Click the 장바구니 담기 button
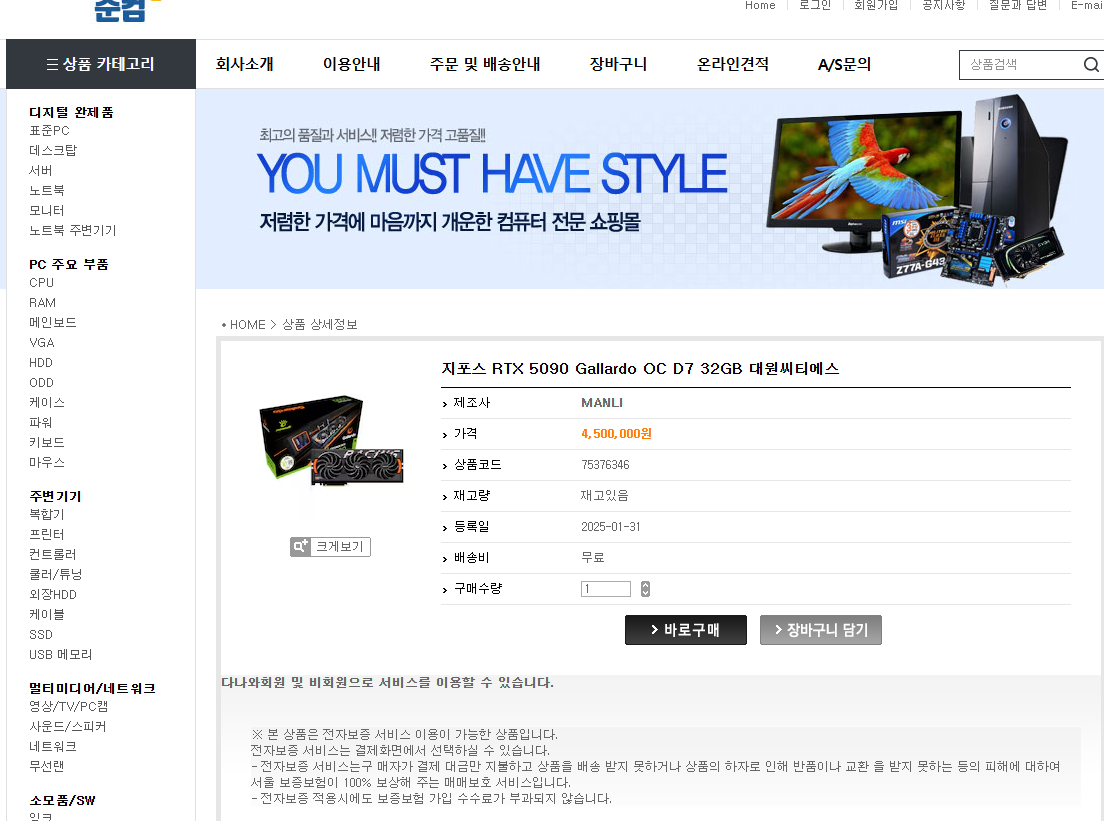This screenshot has width=1104, height=821. tap(820, 630)
